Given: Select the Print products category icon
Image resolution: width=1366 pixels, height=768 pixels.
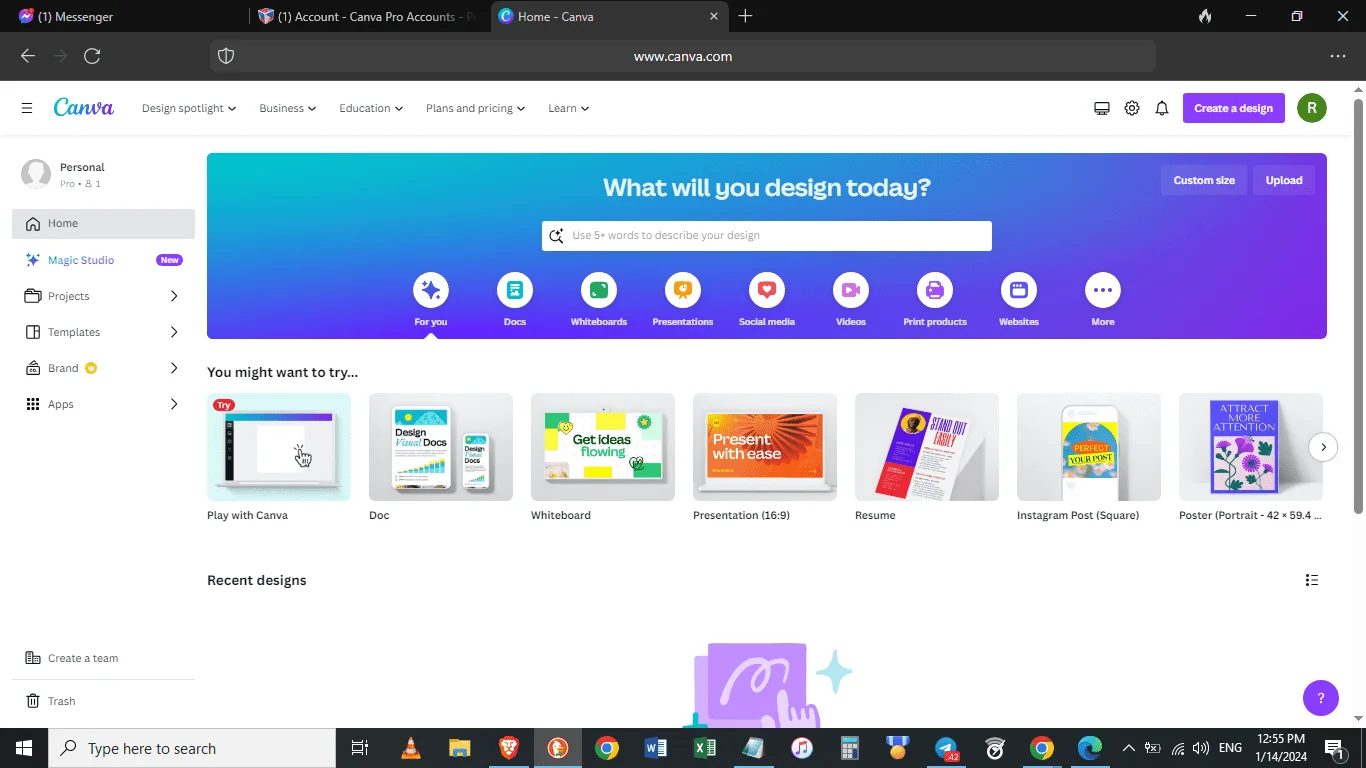Looking at the screenshot, I should (x=935, y=290).
